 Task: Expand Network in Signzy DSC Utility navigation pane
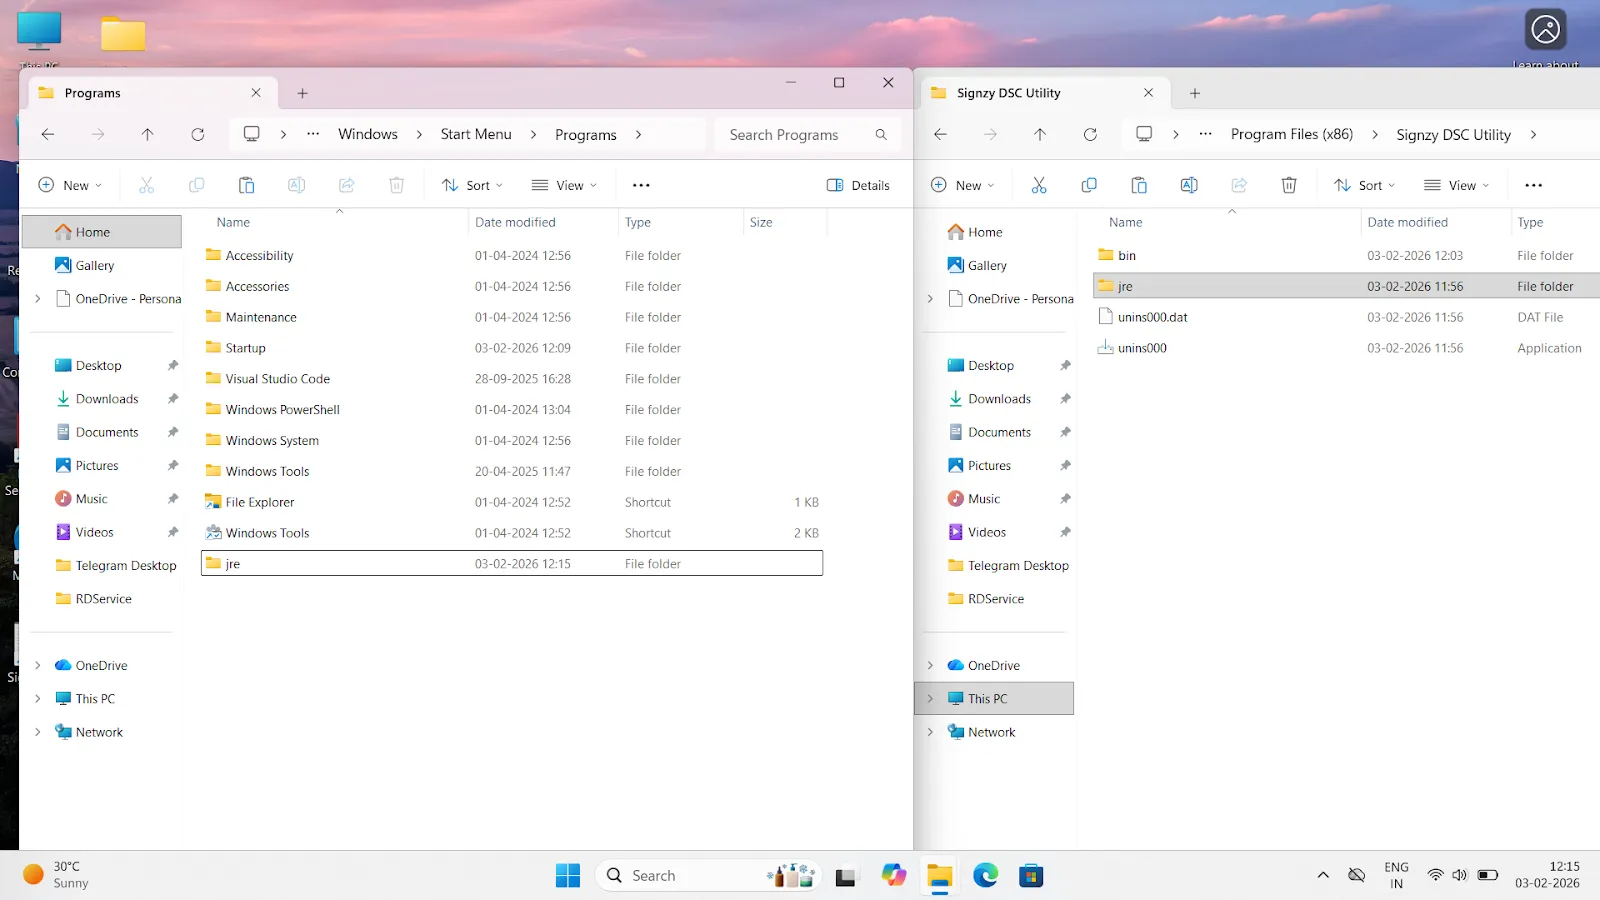coord(930,732)
